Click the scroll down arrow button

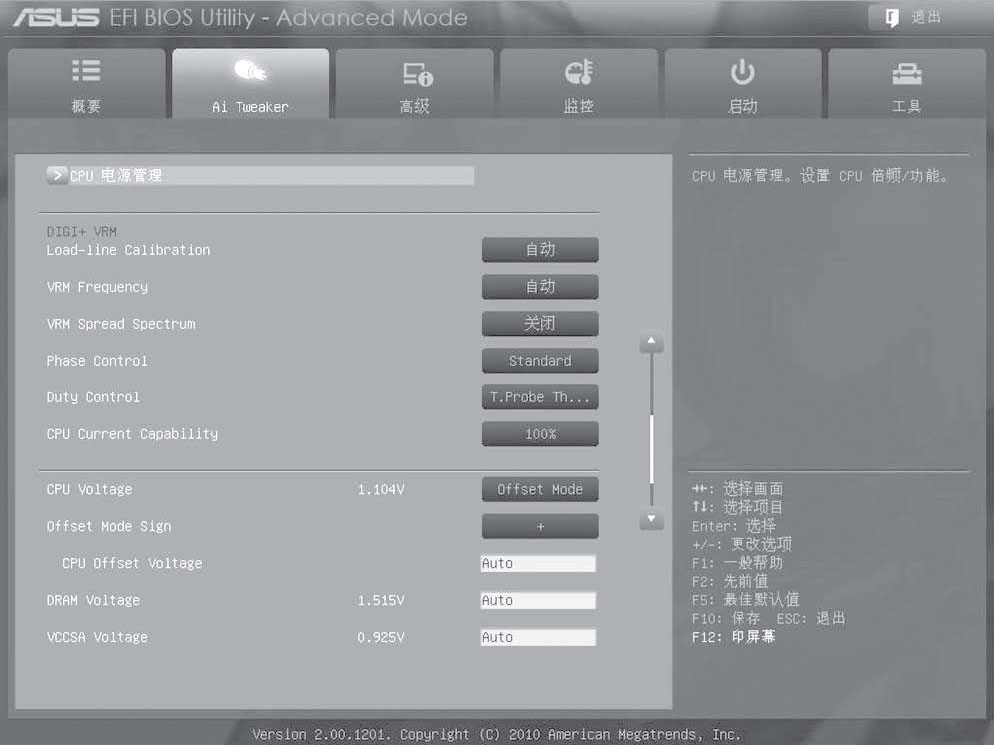click(x=651, y=519)
